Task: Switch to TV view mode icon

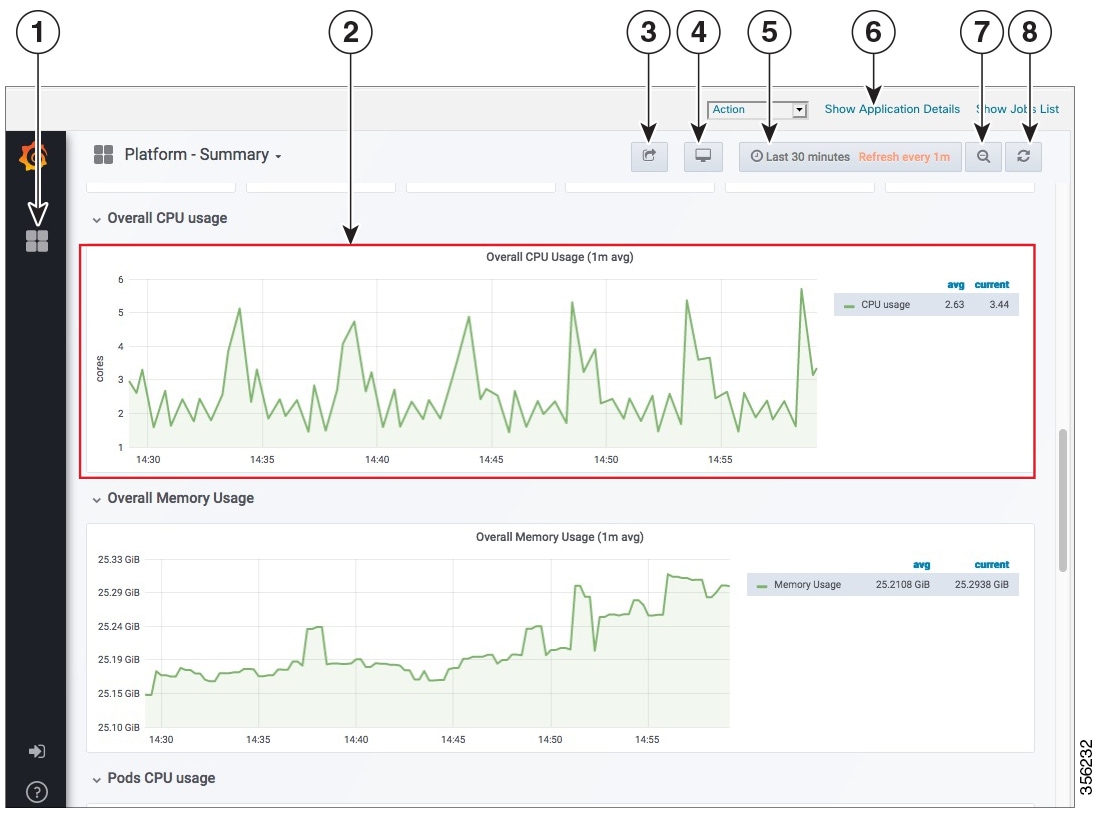Action: pos(703,156)
